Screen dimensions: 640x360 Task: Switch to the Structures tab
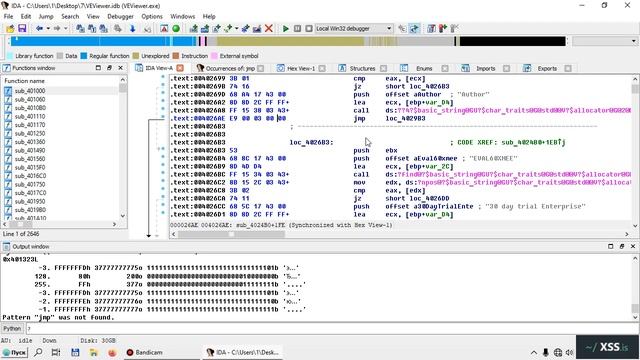pos(362,68)
